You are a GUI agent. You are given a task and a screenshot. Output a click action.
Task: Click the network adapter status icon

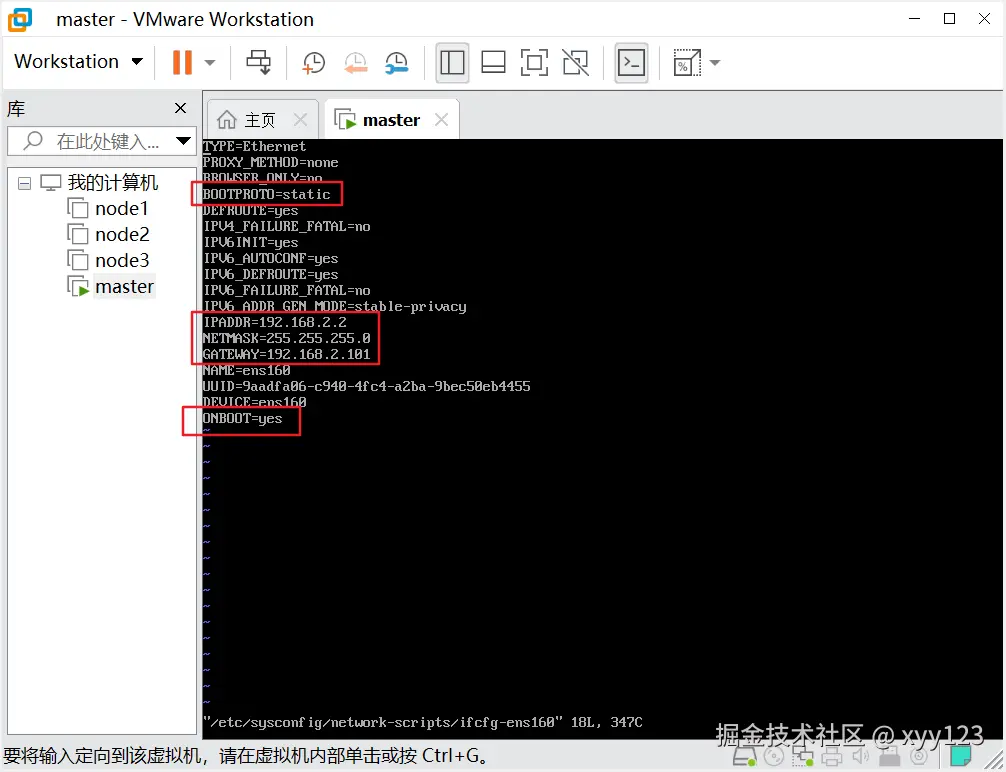tap(803, 757)
